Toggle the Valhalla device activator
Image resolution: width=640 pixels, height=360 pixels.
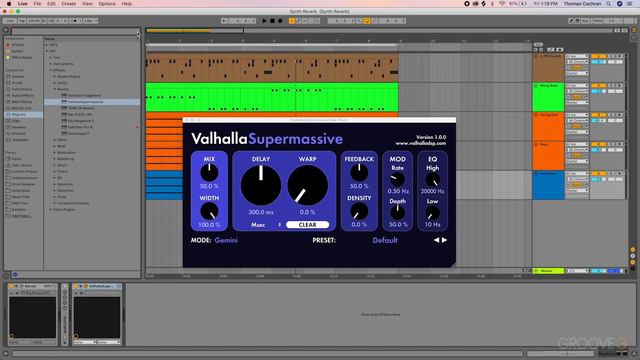76,286
